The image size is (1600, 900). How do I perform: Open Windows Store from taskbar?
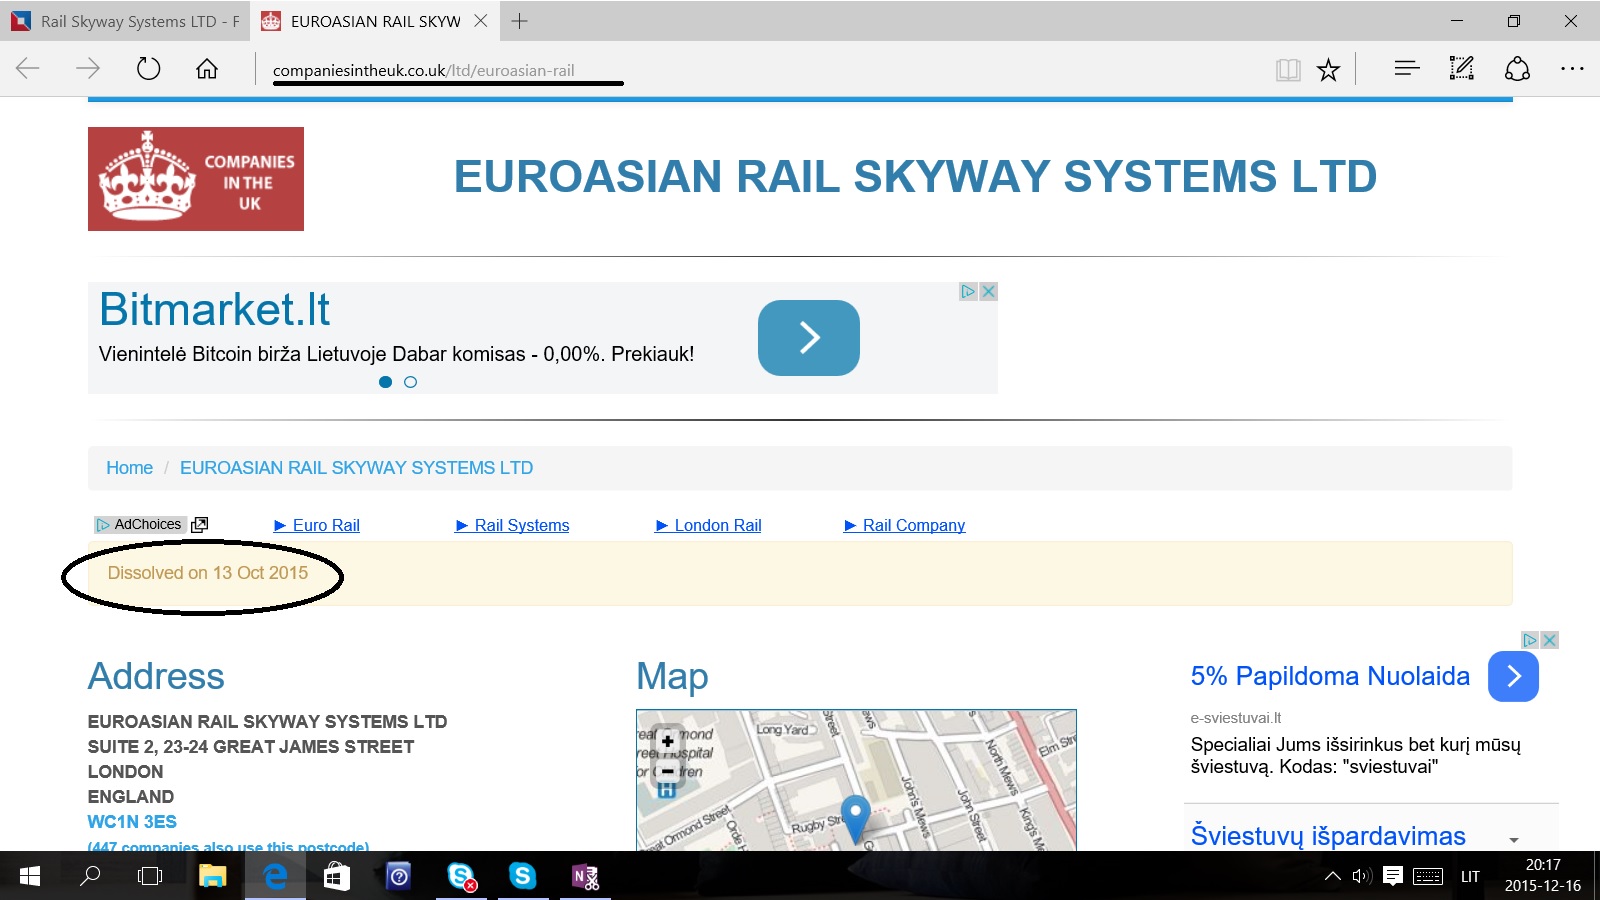click(337, 877)
